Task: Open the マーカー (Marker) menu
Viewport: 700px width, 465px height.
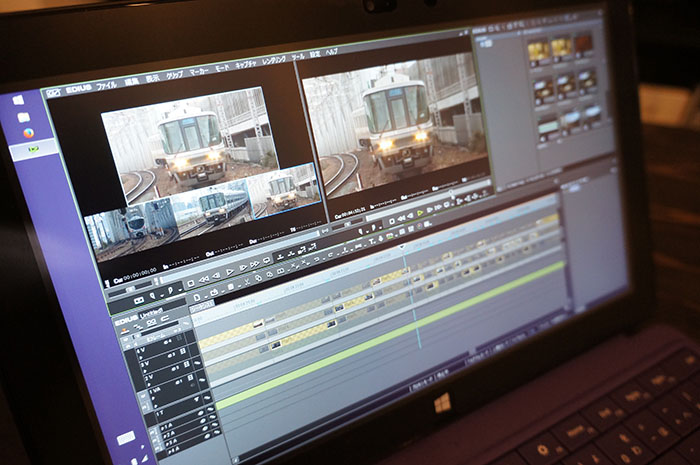Action: point(199,71)
